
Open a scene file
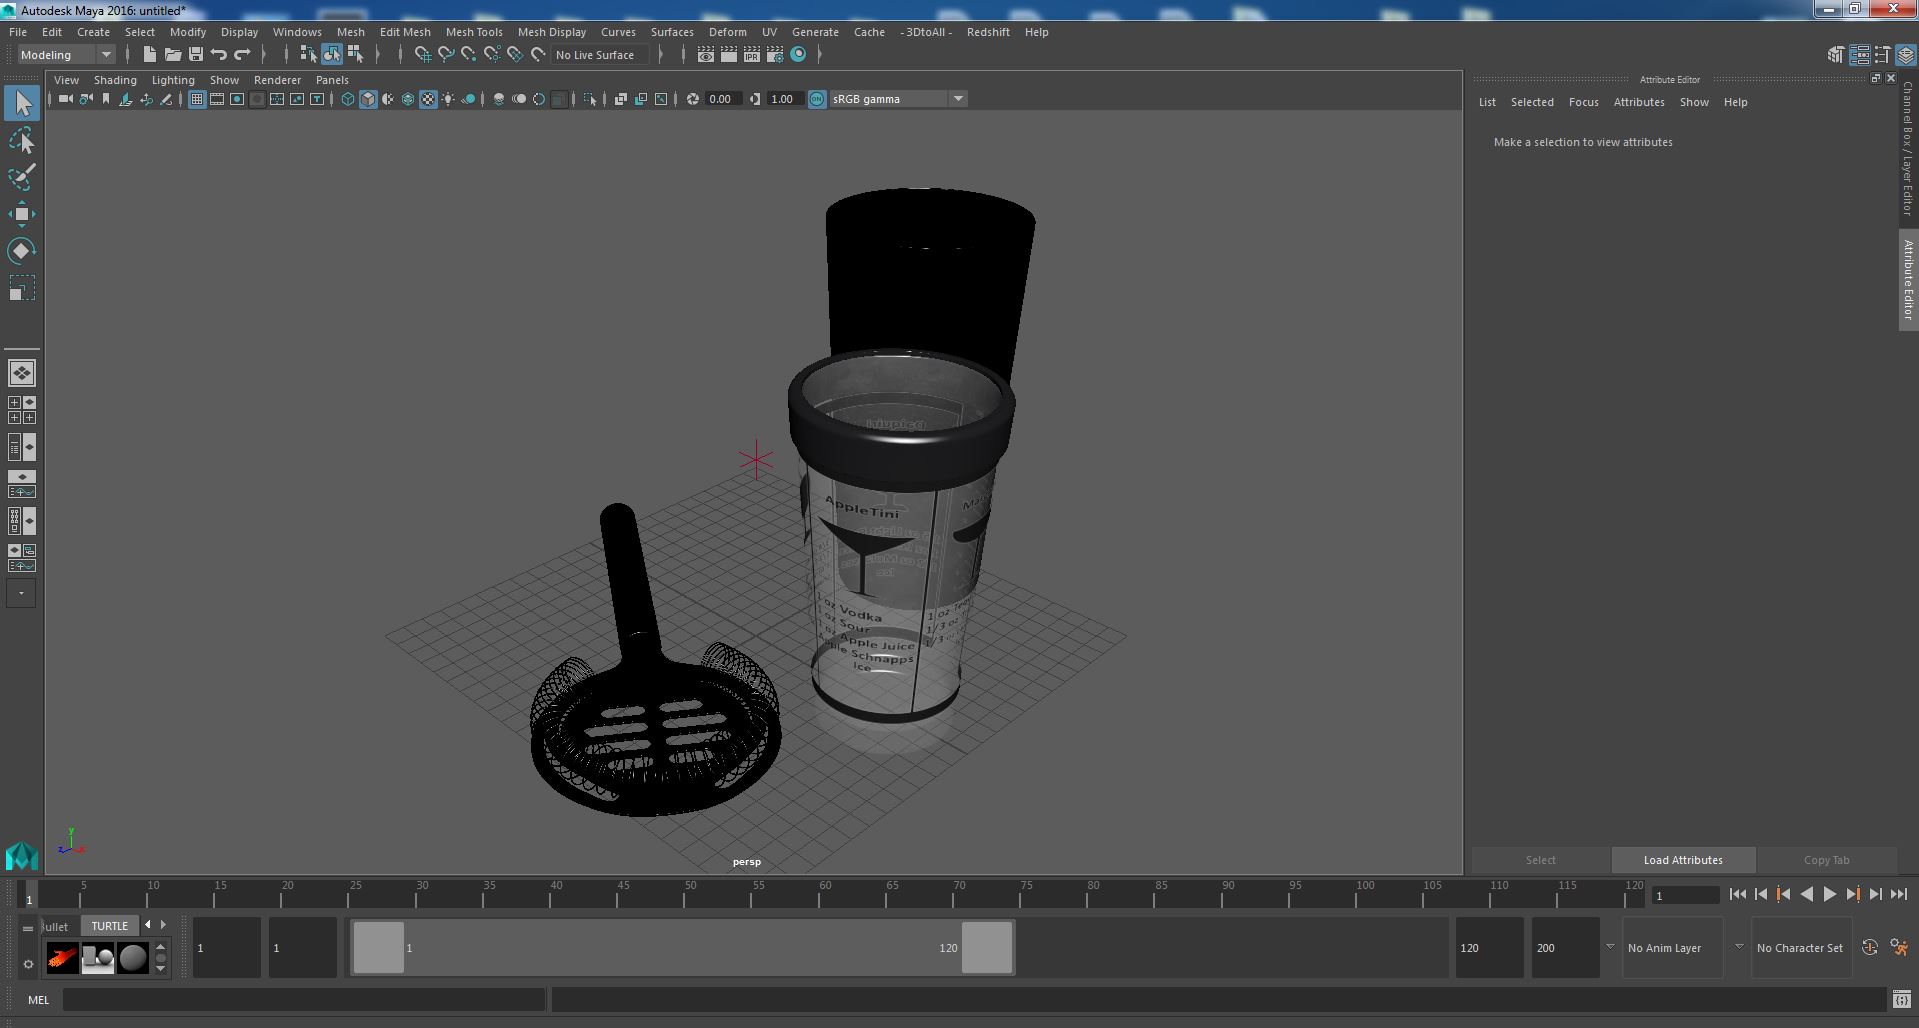[x=173, y=55]
